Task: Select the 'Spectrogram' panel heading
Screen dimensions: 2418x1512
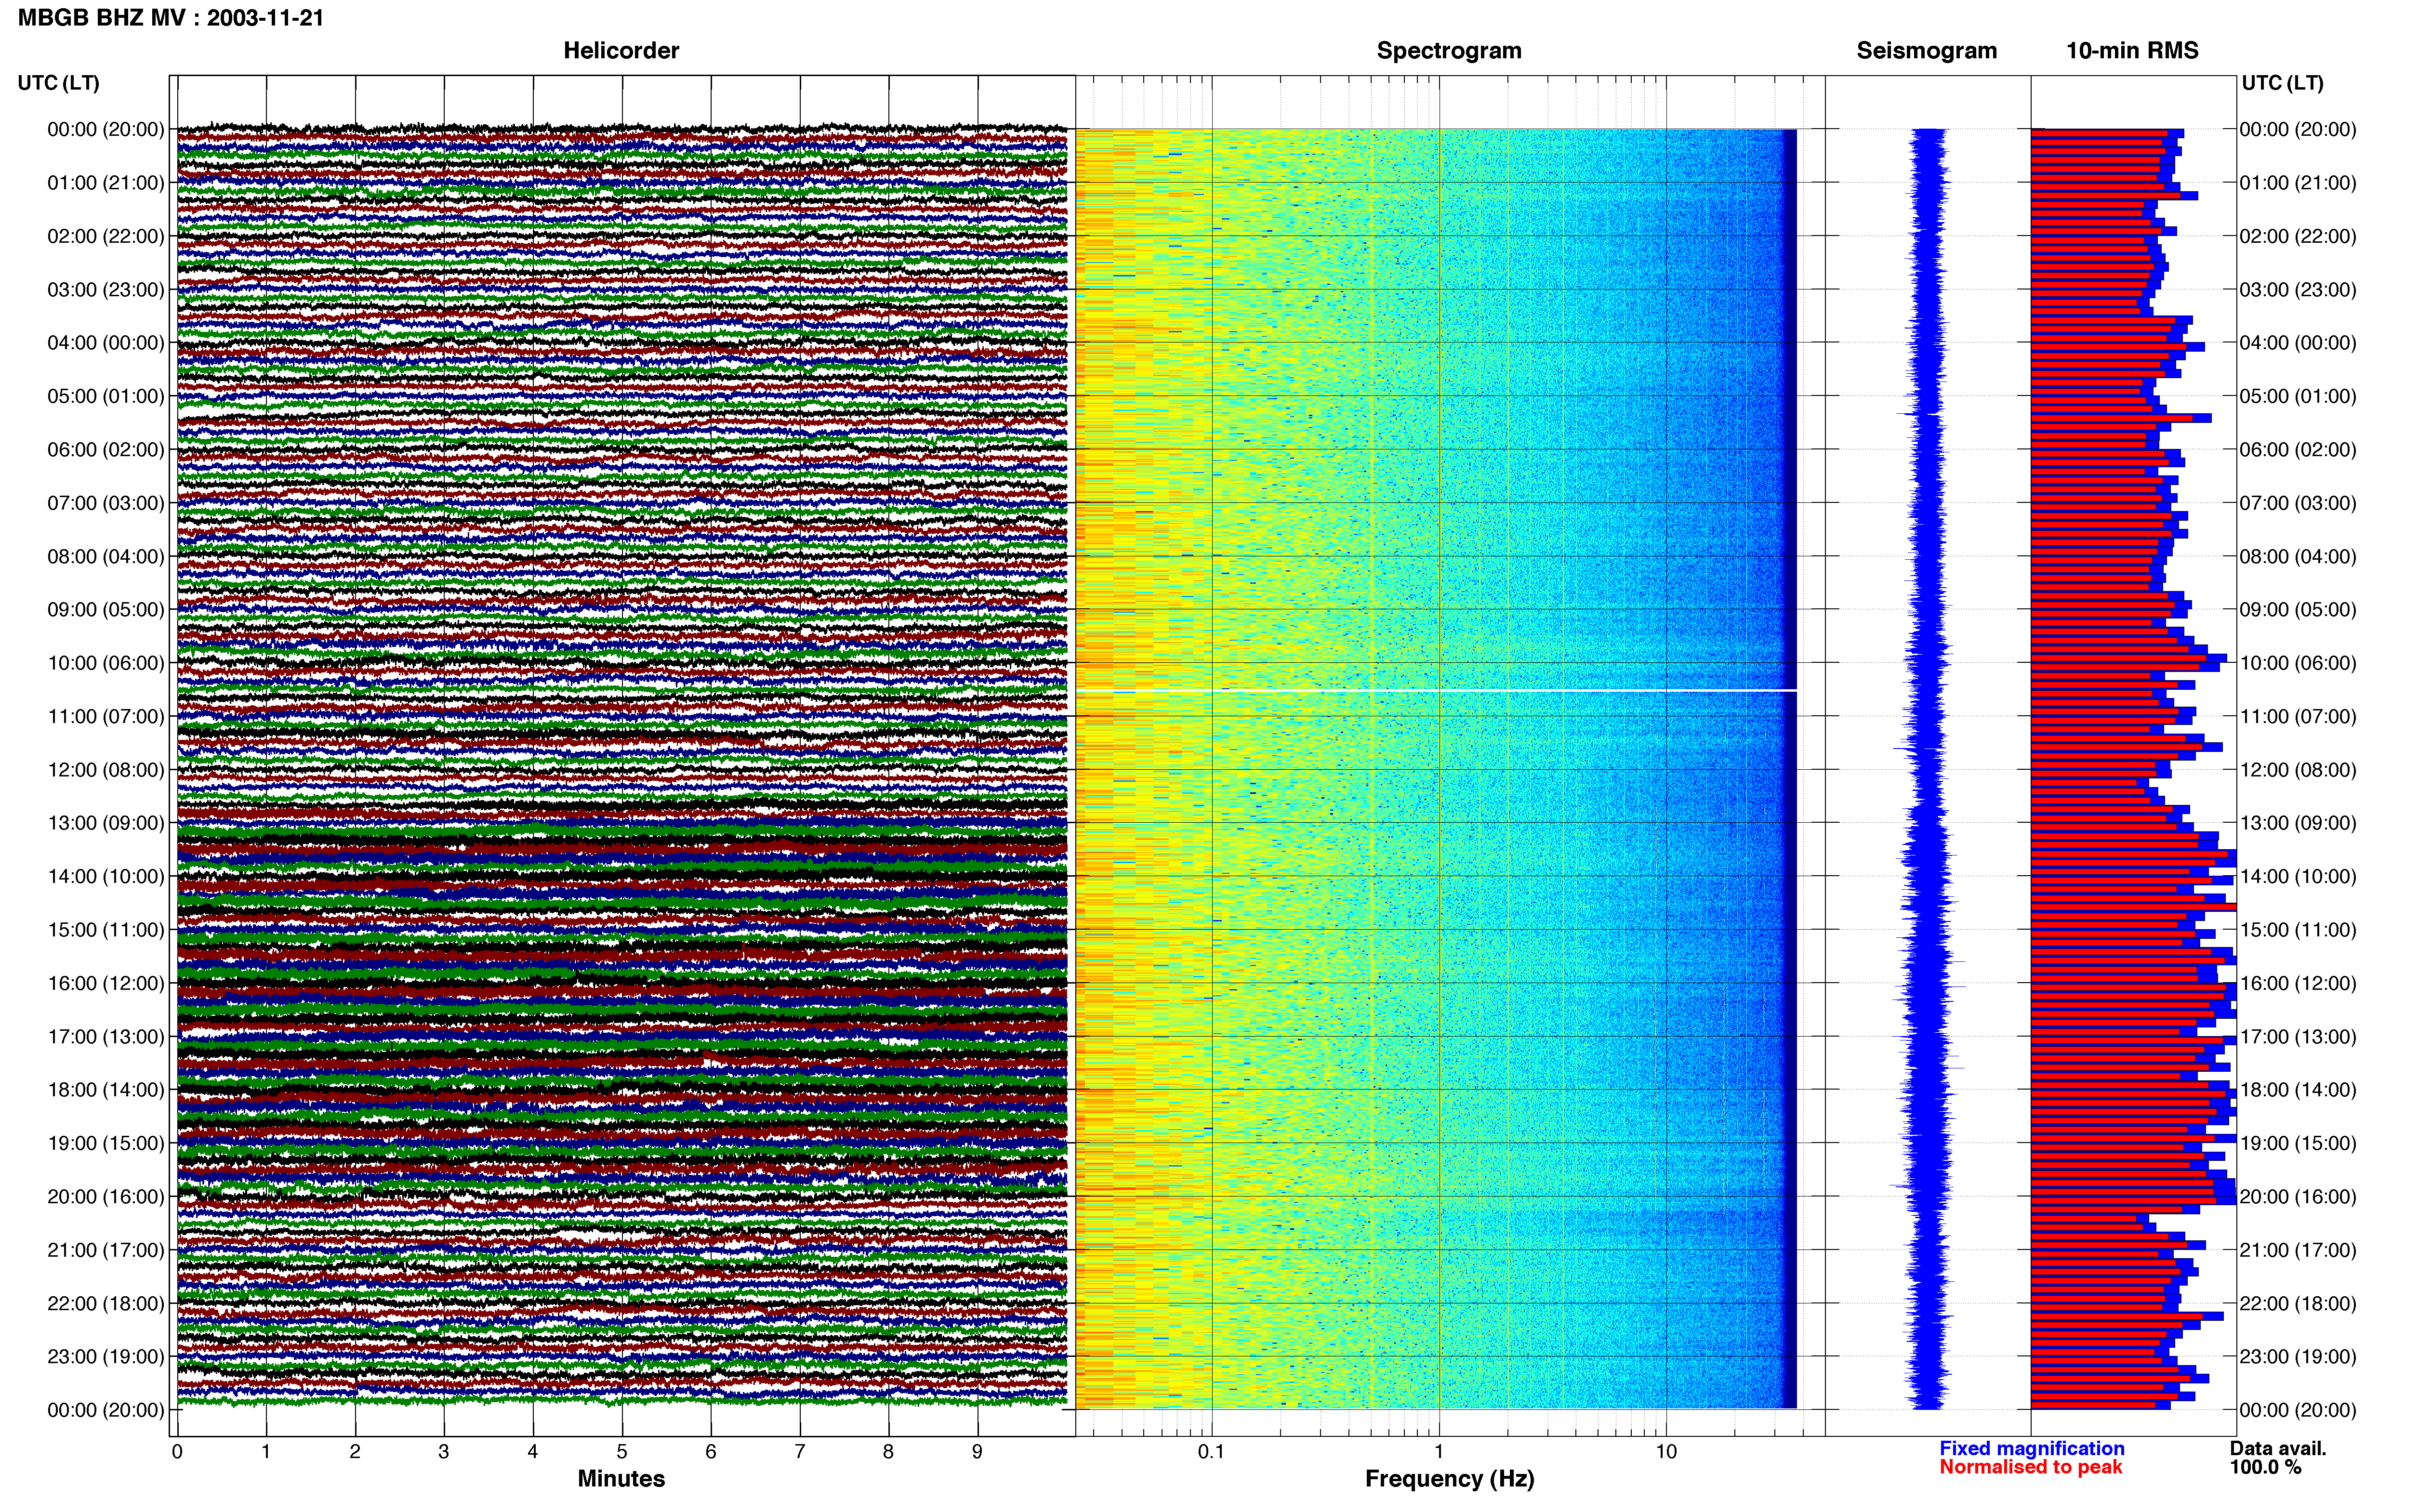Action: (1449, 50)
